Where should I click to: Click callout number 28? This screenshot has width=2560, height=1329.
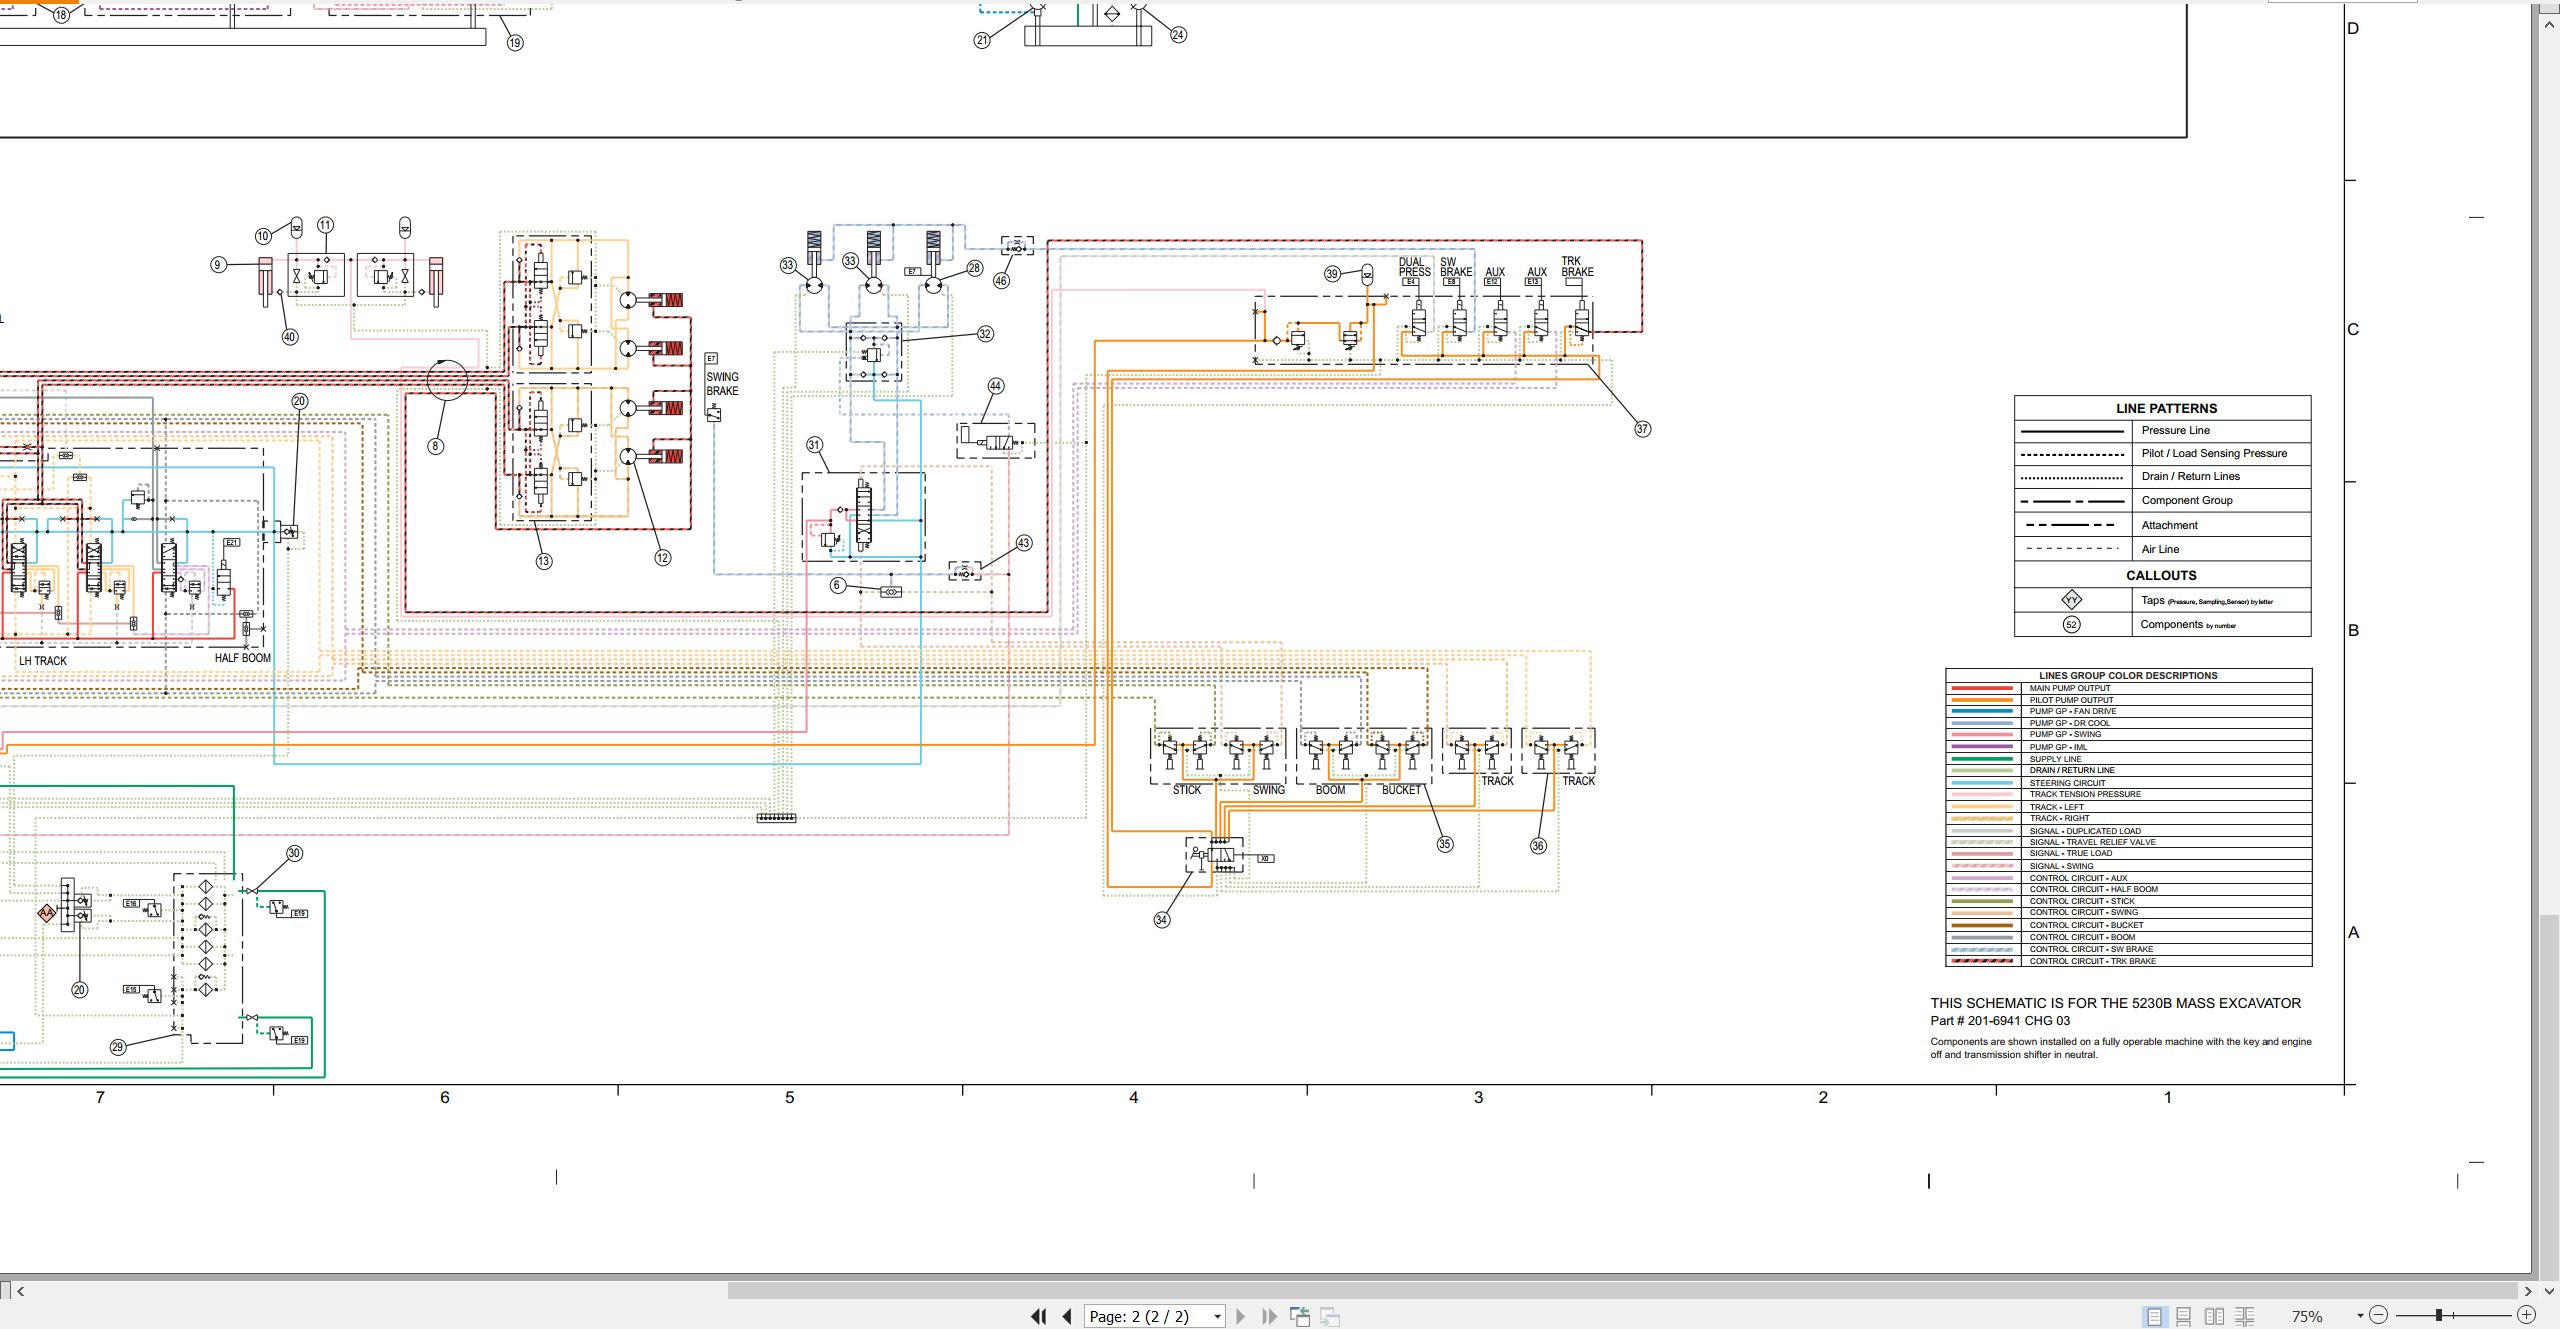974,268
